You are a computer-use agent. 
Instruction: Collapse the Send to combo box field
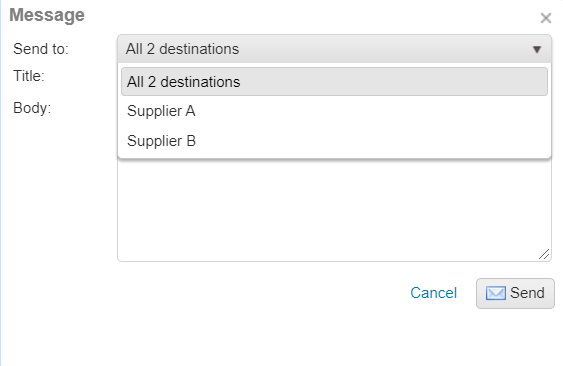pos(334,49)
